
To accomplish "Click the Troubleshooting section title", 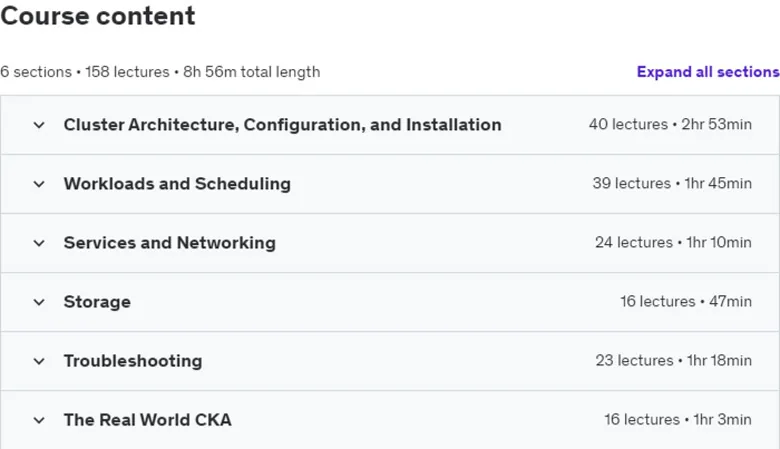I will point(133,361).
